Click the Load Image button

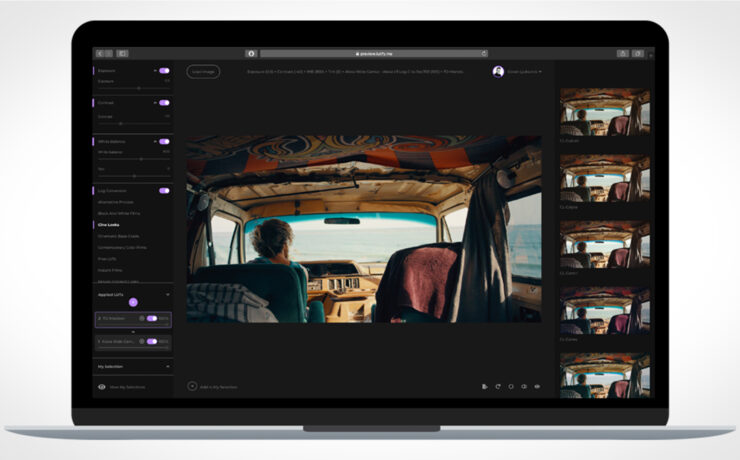coord(203,72)
